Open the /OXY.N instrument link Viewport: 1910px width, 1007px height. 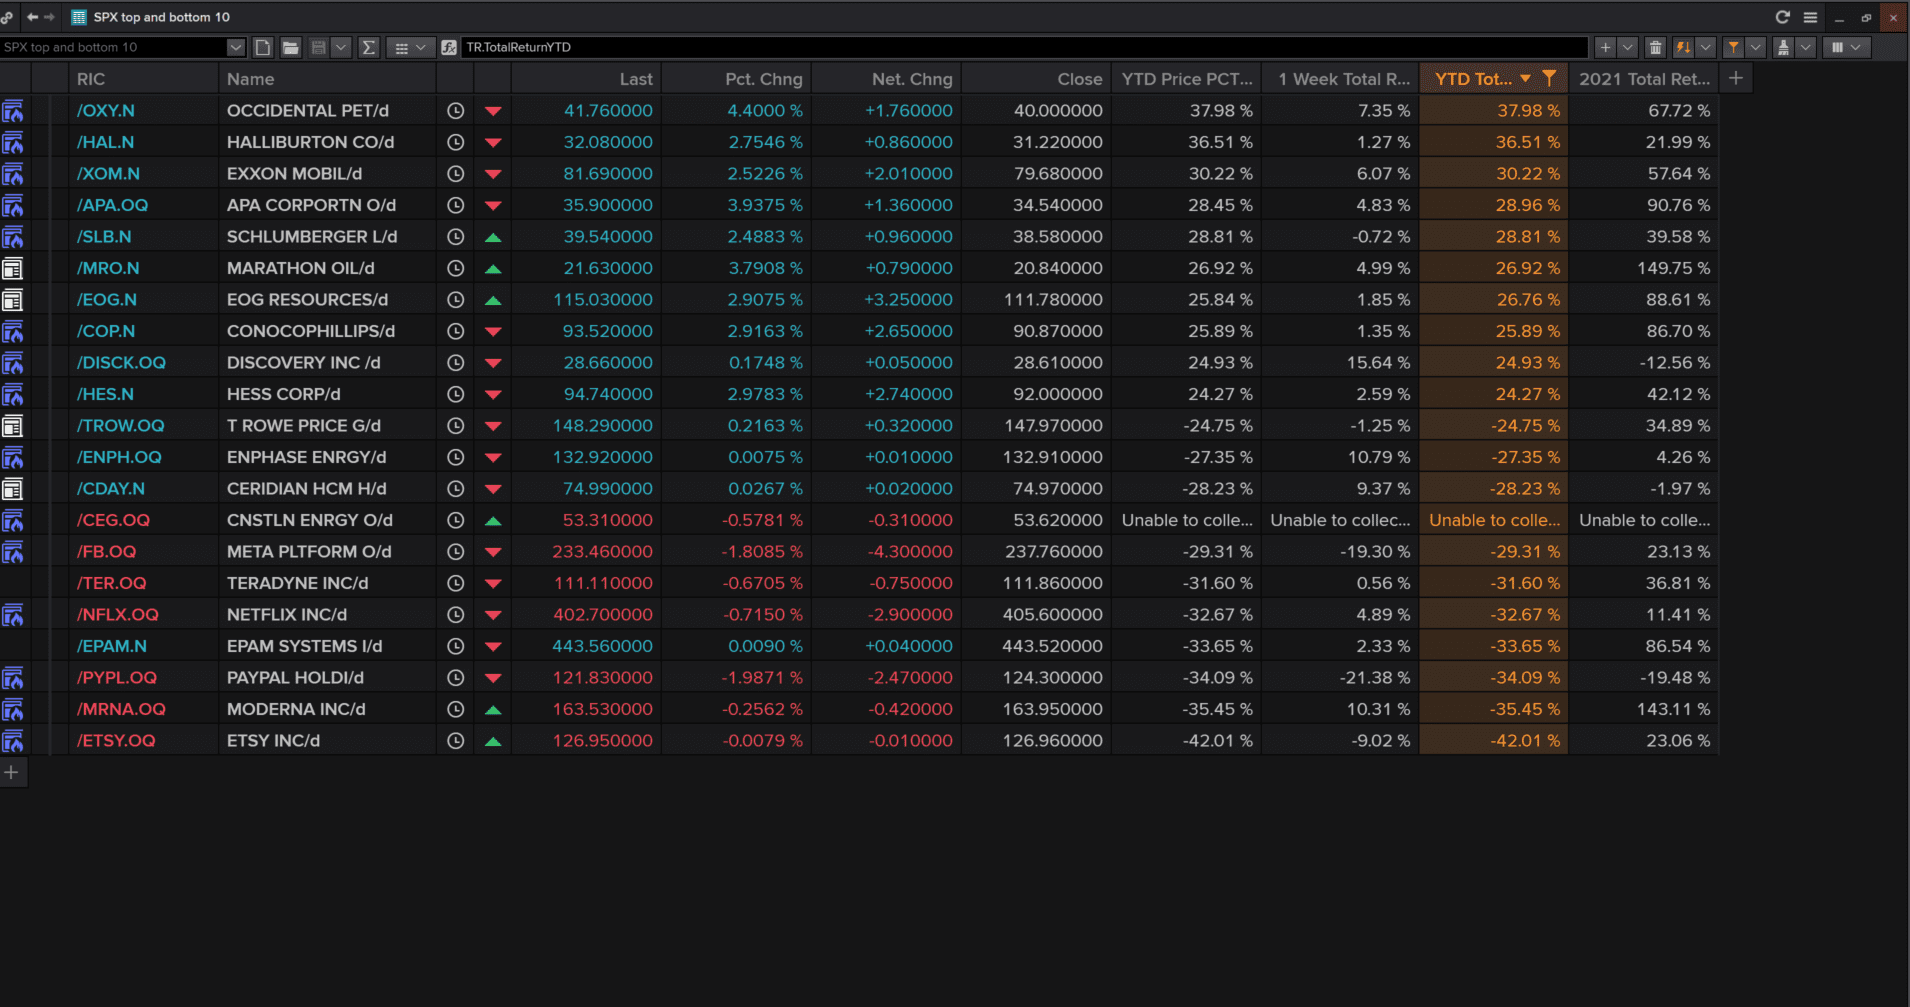click(x=106, y=111)
